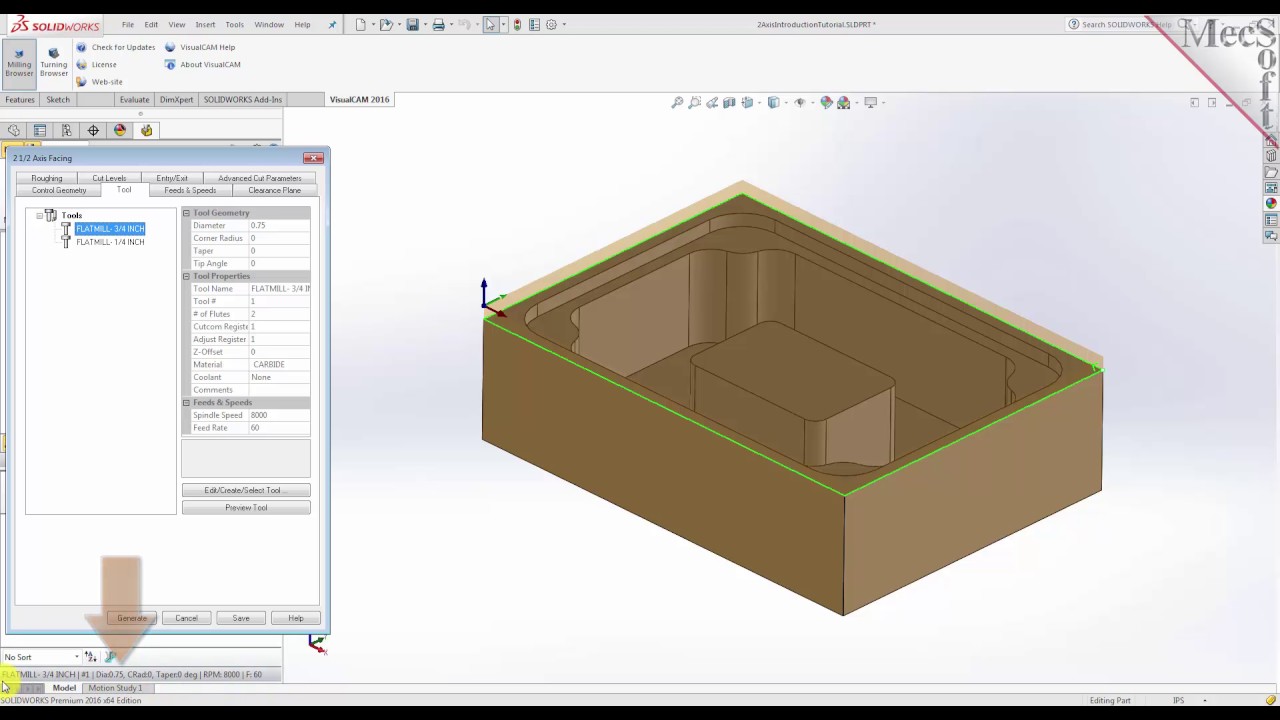Click the Spindle Speed value 8000
Viewport: 1280px width, 720px height.
click(x=279, y=415)
